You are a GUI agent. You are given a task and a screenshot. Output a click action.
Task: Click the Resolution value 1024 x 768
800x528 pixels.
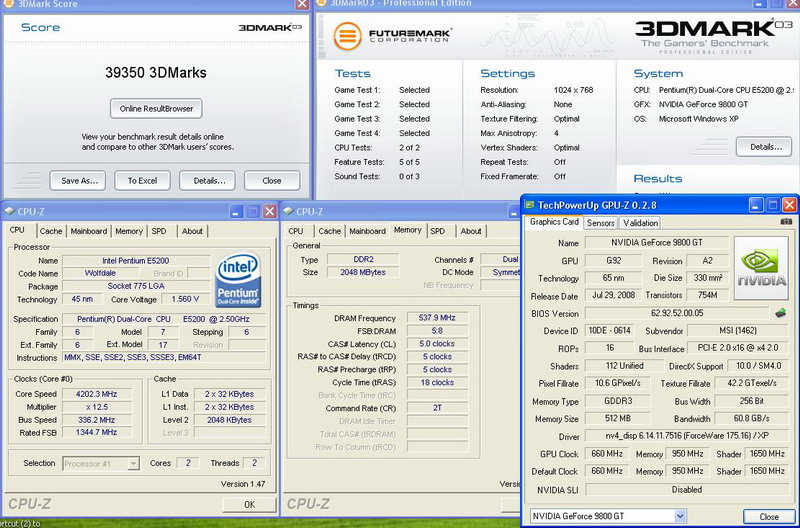(x=573, y=90)
